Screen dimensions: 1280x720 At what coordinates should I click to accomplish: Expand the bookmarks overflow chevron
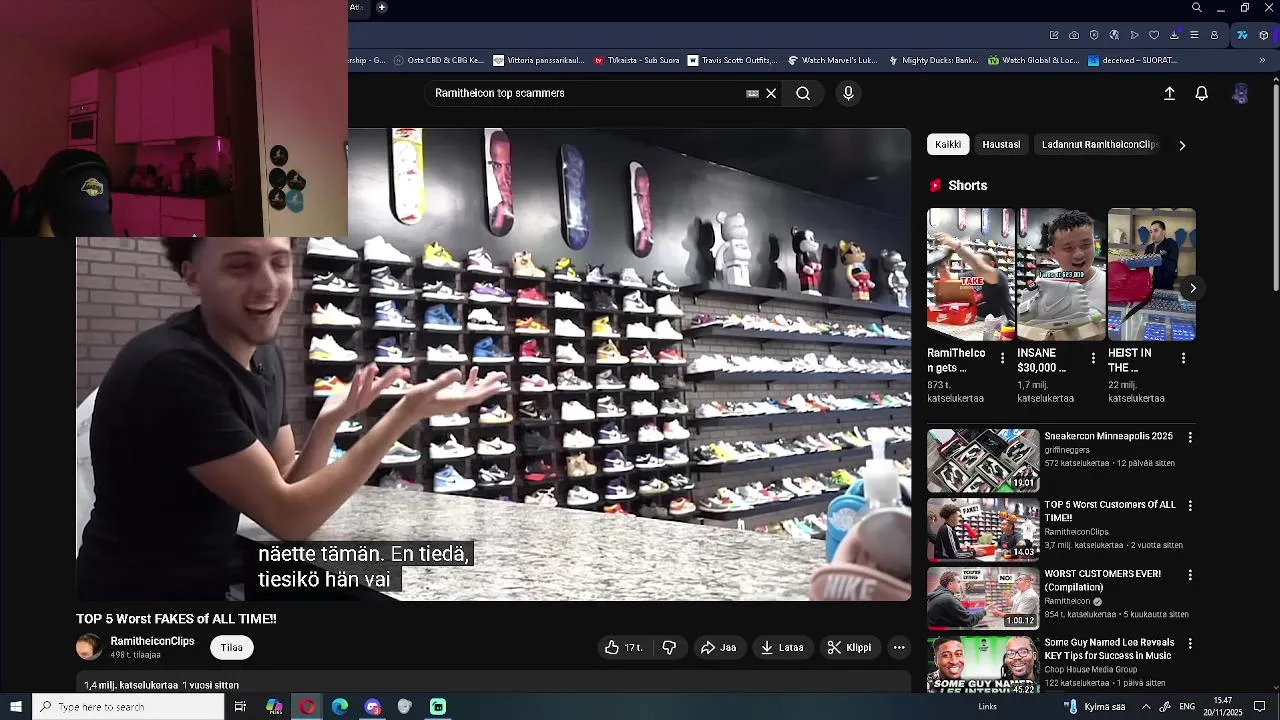pos(1261,60)
